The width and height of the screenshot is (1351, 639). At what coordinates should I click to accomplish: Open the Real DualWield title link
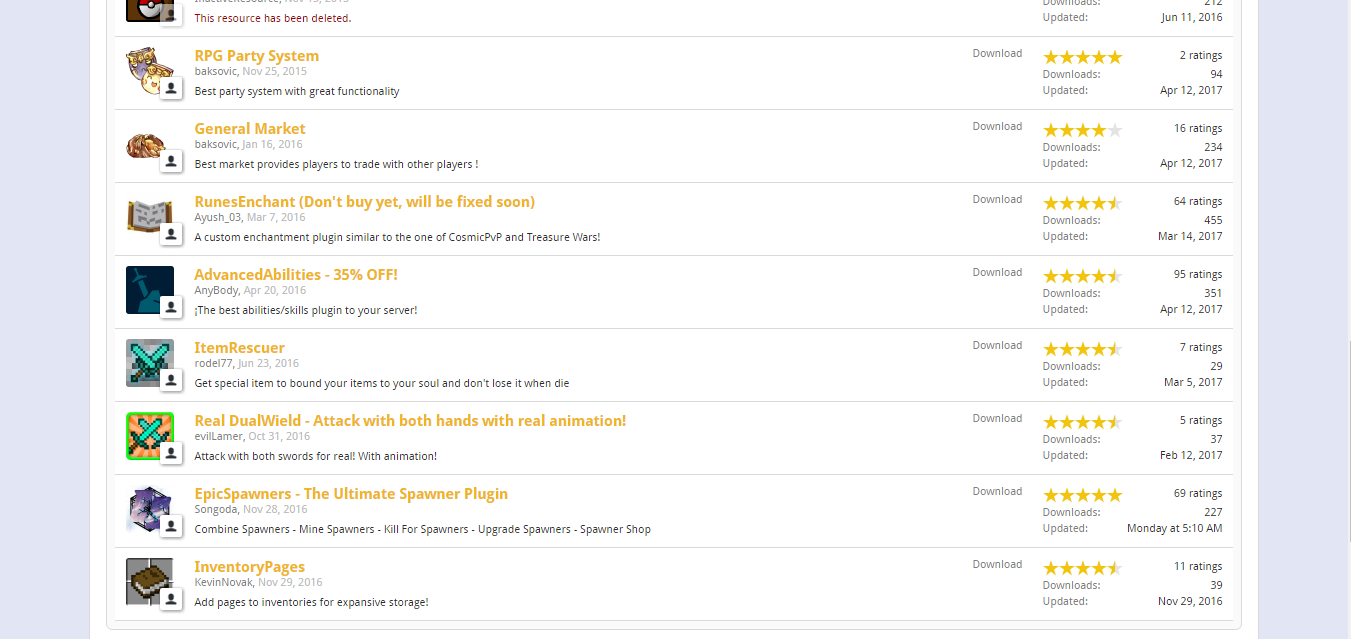tap(410, 421)
